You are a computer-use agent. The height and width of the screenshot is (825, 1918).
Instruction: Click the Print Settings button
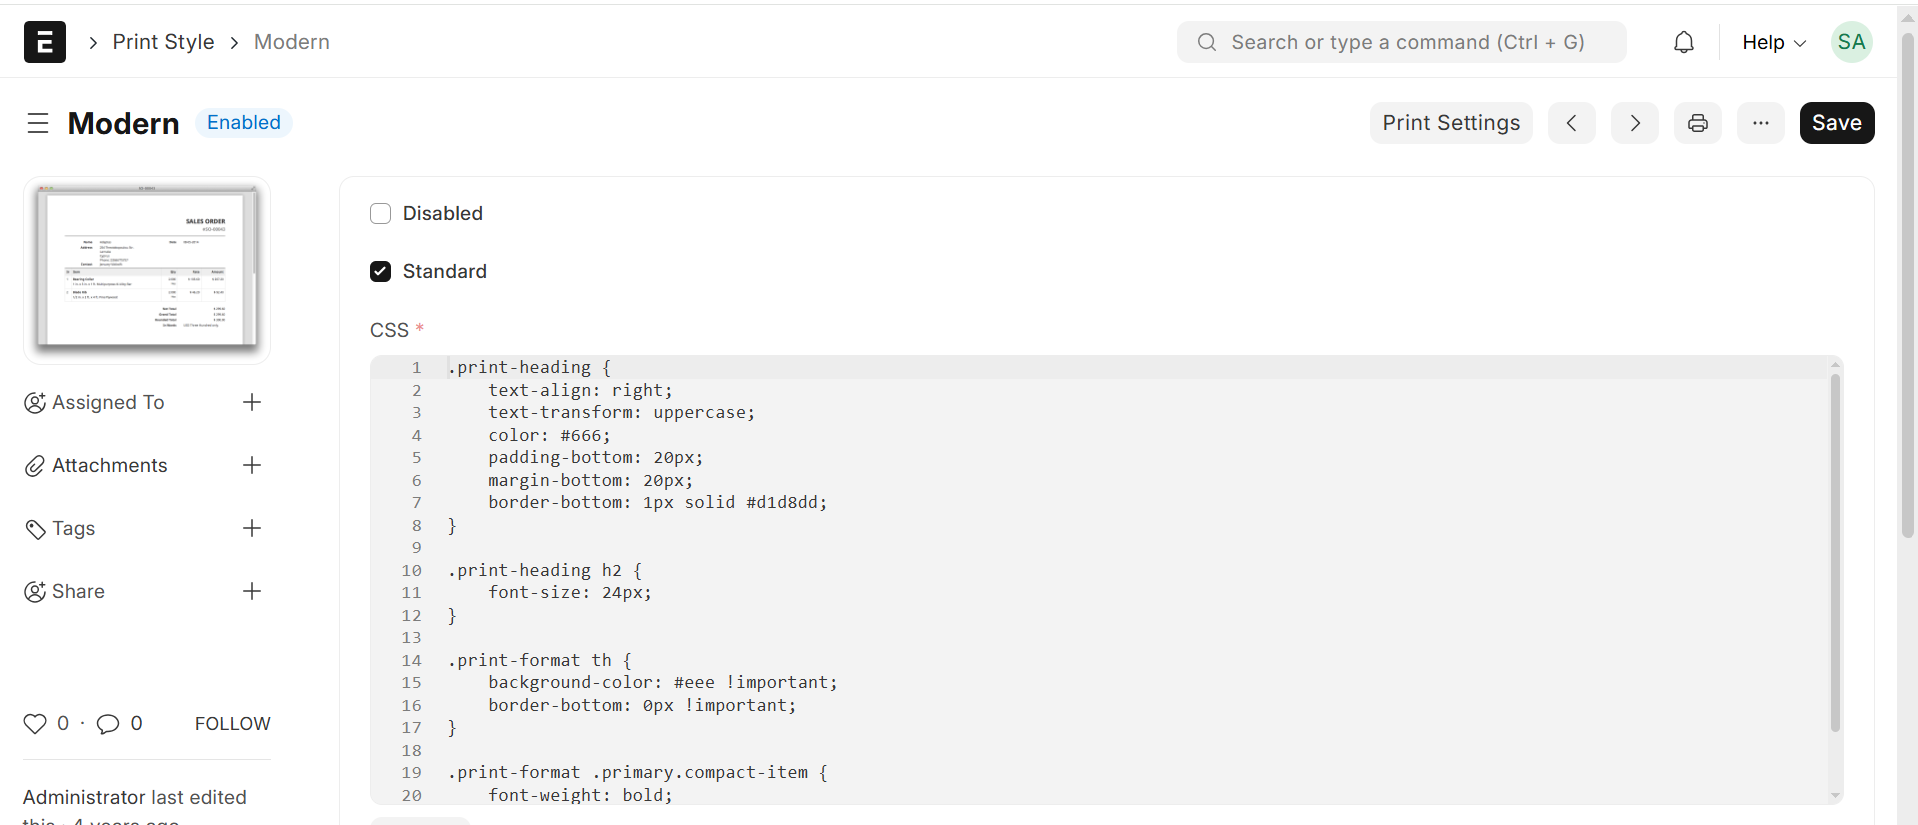coord(1450,123)
